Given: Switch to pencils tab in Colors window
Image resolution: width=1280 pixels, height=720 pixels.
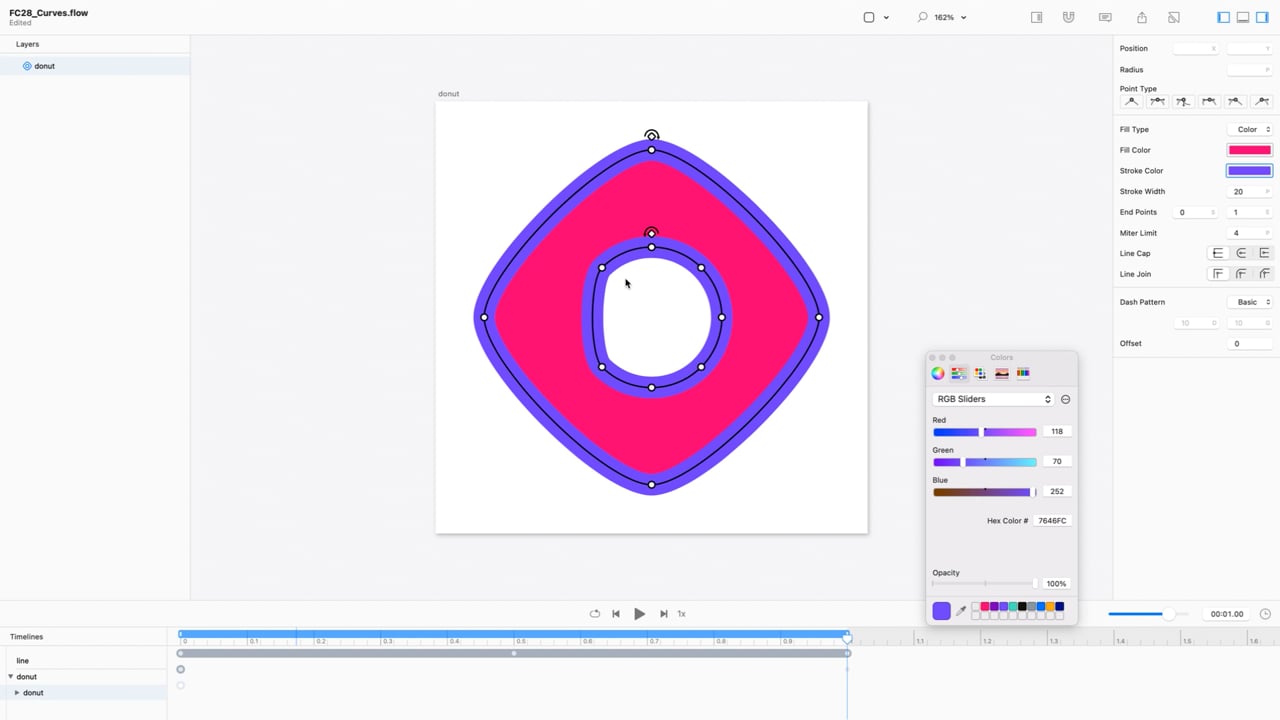Looking at the screenshot, I should click(1023, 373).
